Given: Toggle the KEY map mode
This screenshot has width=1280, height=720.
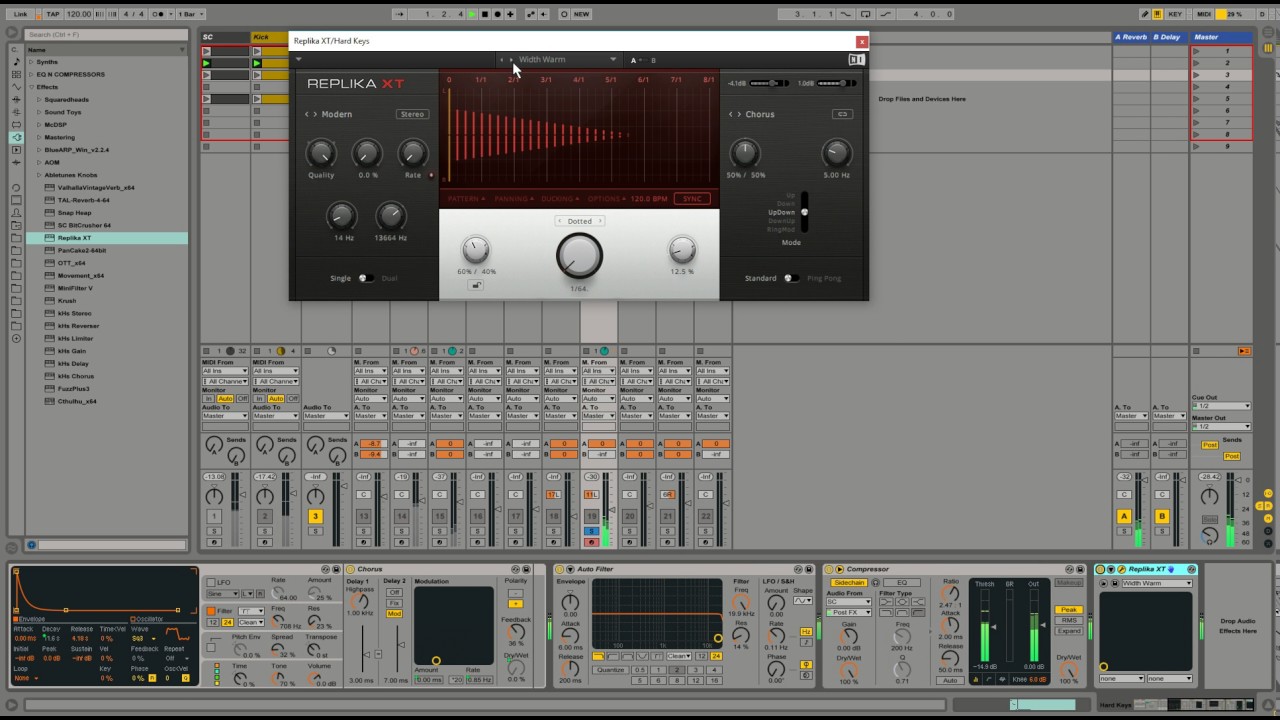Looking at the screenshot, I should (x=1175, y=14).
